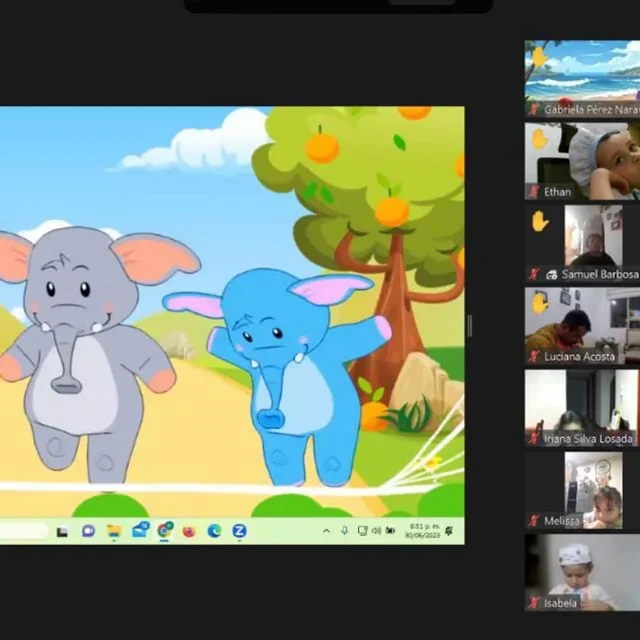
Task: Open Microsoft Edge from the shared taskbar
Action: point(214,531)
